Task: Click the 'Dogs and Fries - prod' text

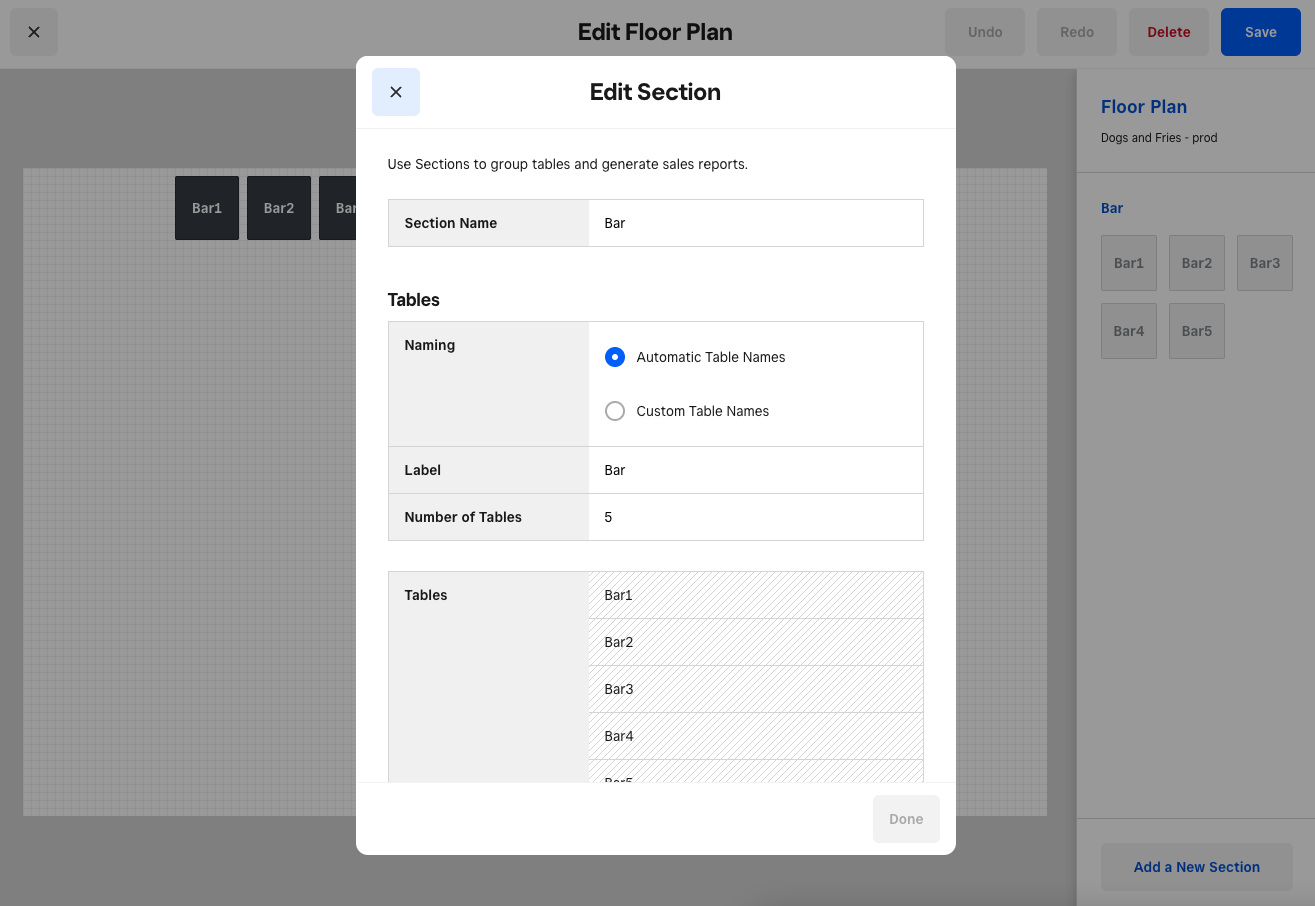Action: (x=1159, y=138)
